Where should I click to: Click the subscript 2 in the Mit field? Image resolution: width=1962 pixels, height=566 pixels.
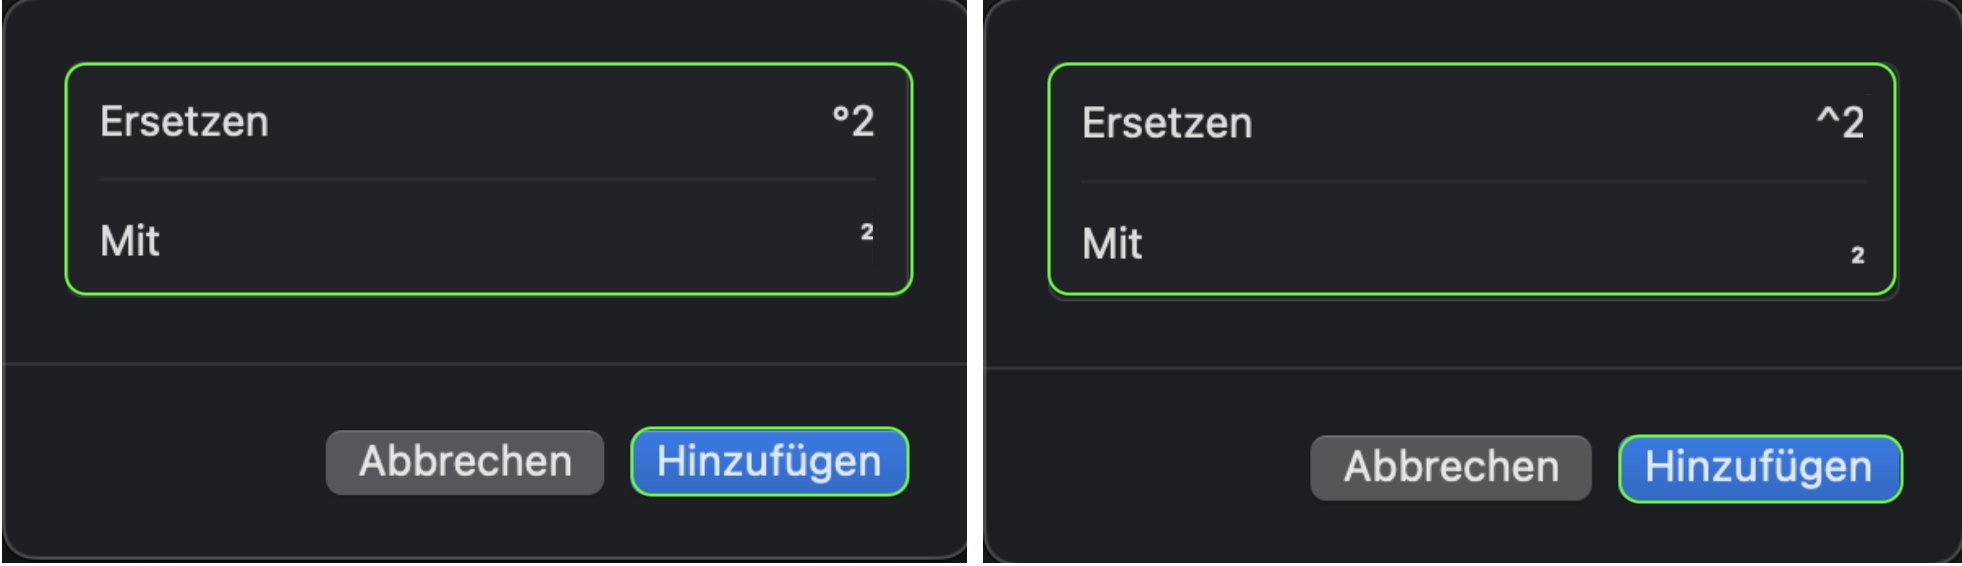[x=1857, y=255]
